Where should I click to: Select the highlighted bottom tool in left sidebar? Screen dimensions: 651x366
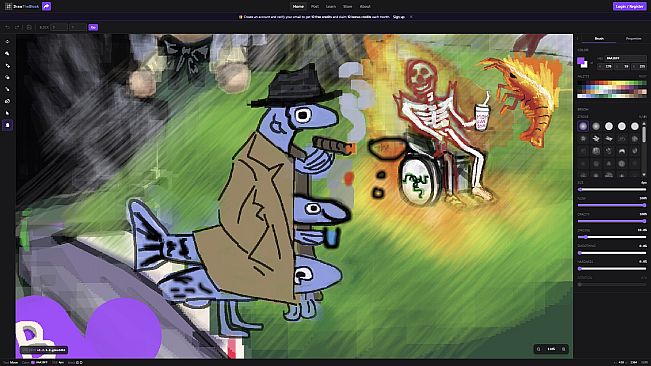pos(7,125)
